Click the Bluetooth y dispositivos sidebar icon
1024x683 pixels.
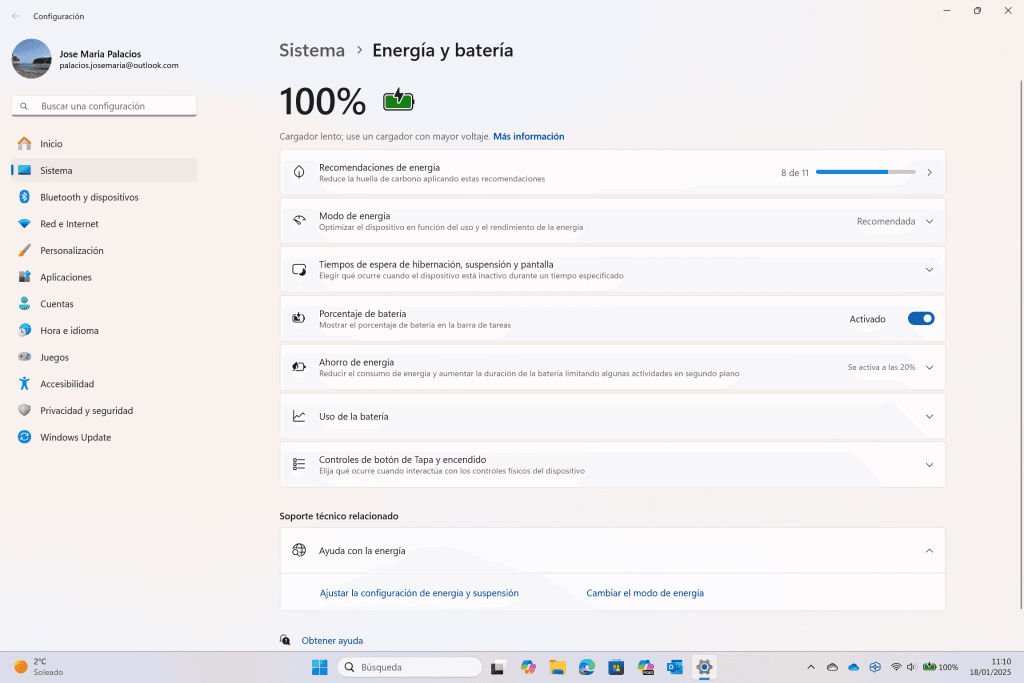click(x=24, y=197)
